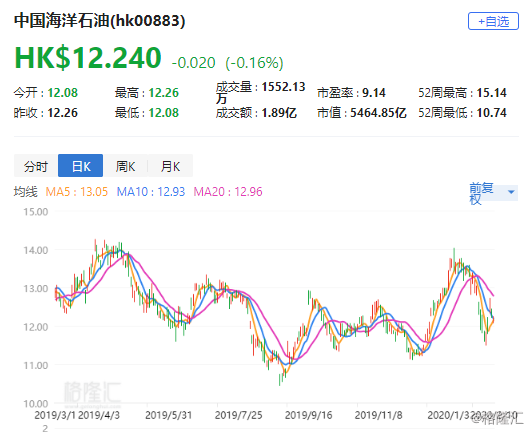
Task: Click 52周最高 value 15.14
Action: tap(492, 92)
